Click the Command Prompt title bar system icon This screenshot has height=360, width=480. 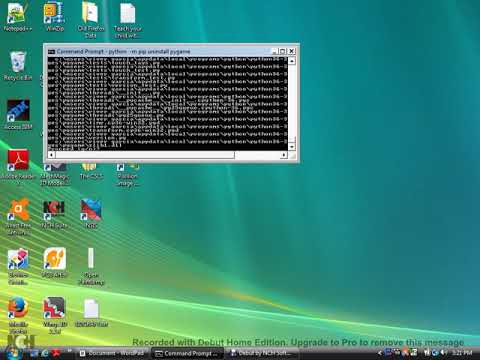coord(51,52)
